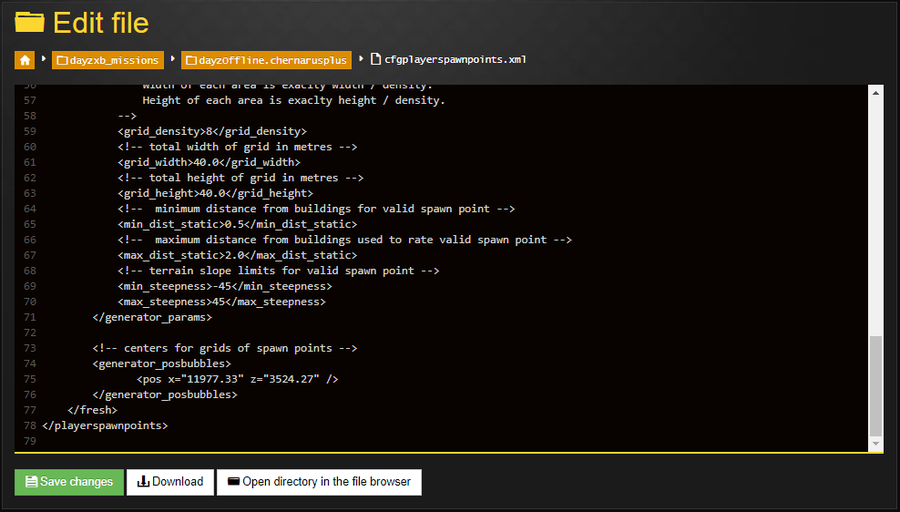This screenshot has height=512, width=900.
Task: Click the large folder icon beside Edit file
Action: point(30,22)
